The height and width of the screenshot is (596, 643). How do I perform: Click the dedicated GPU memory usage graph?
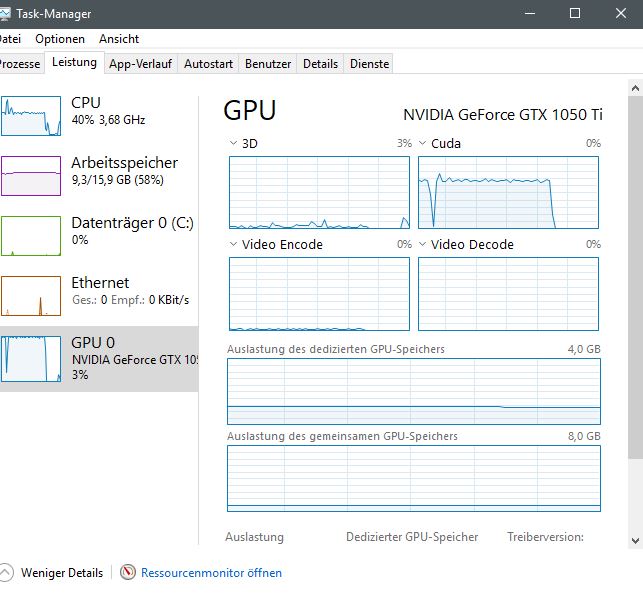tap(414, 392)
